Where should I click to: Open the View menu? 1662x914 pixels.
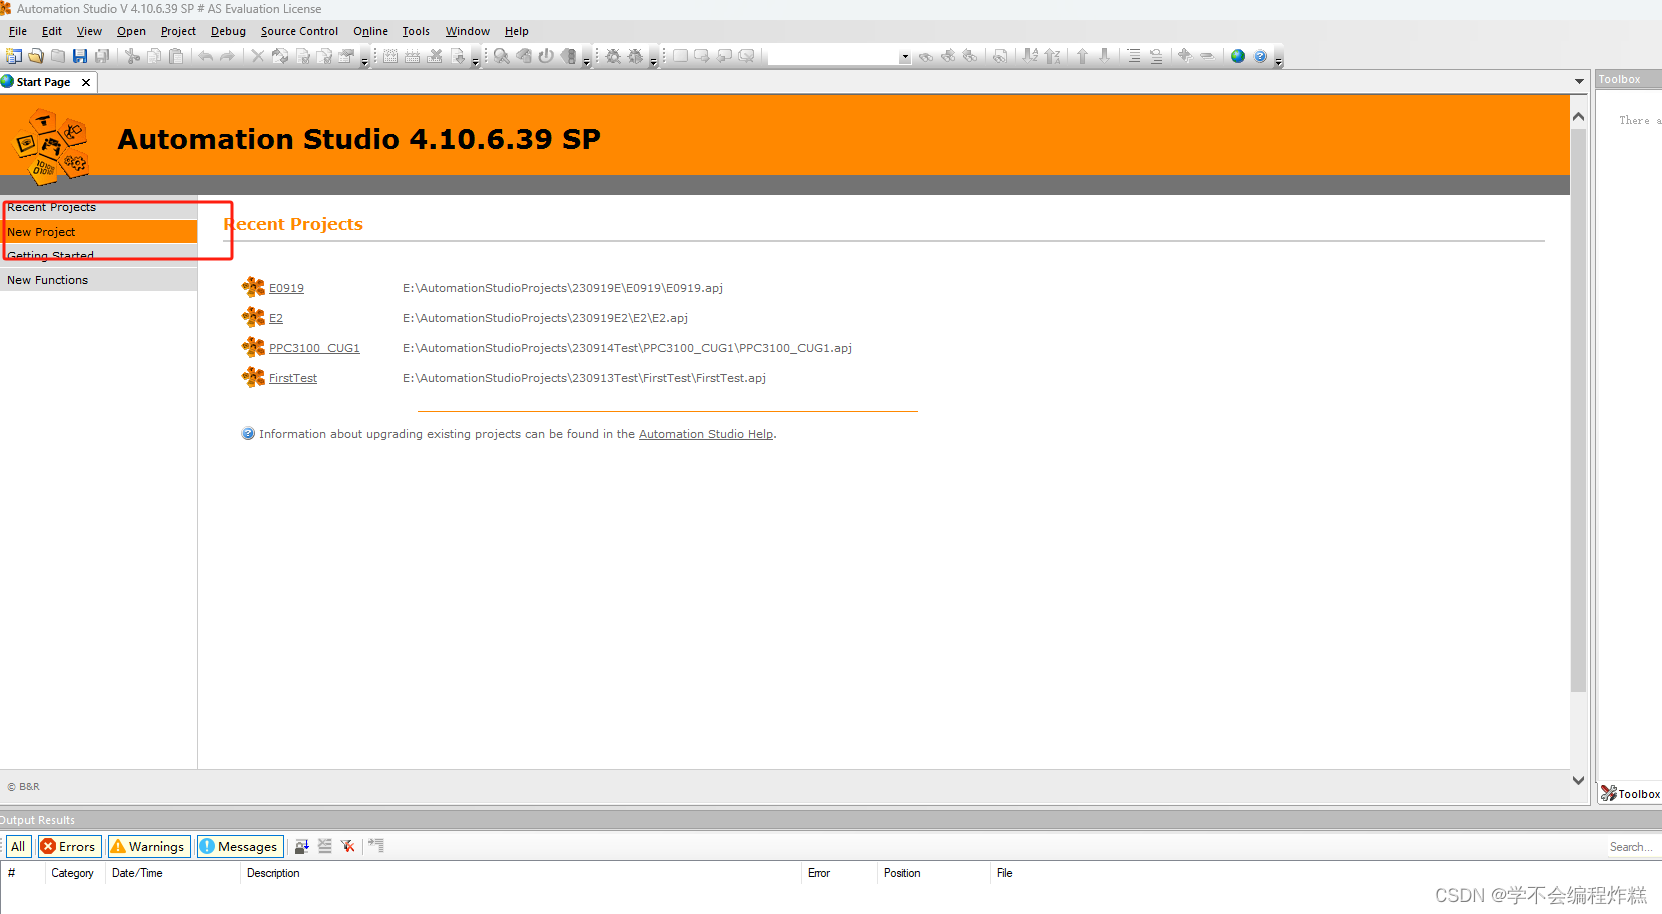89,31
